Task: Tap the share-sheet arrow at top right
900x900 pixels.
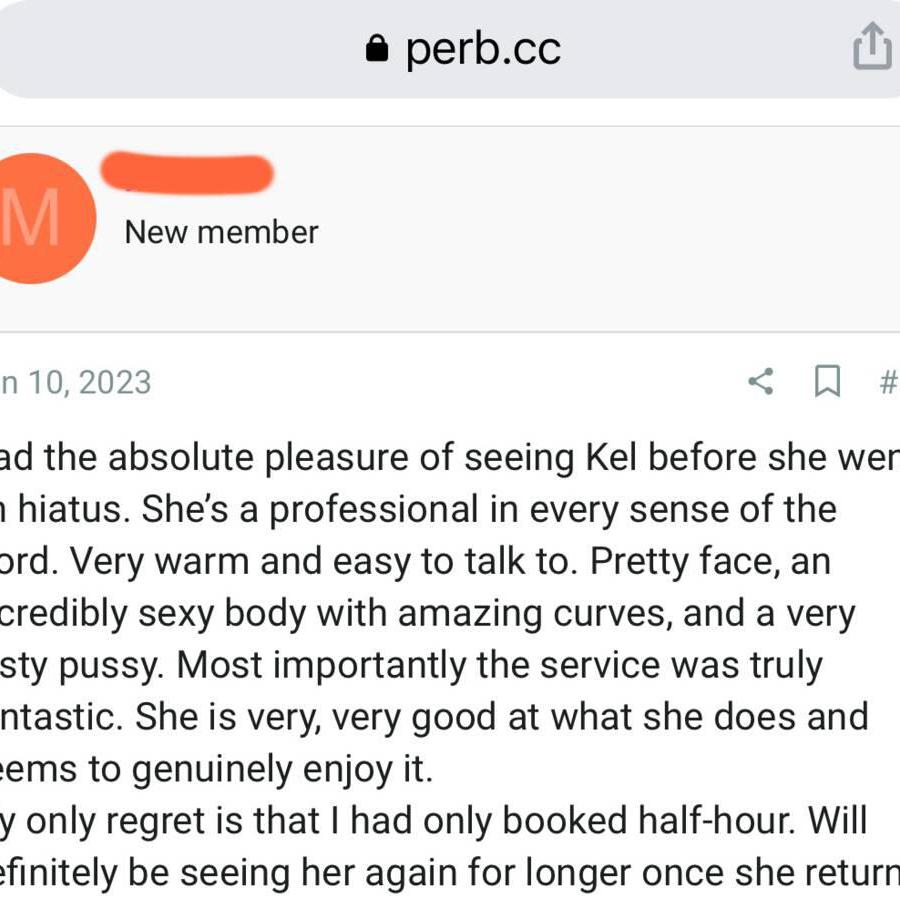Action: [x=869, y=45]
